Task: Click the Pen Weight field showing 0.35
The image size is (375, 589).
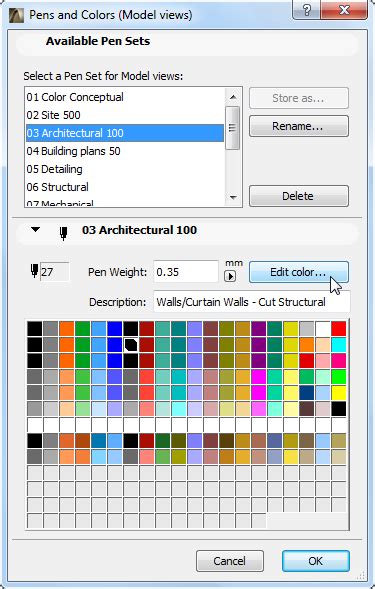Action: (x=186, y=272)
